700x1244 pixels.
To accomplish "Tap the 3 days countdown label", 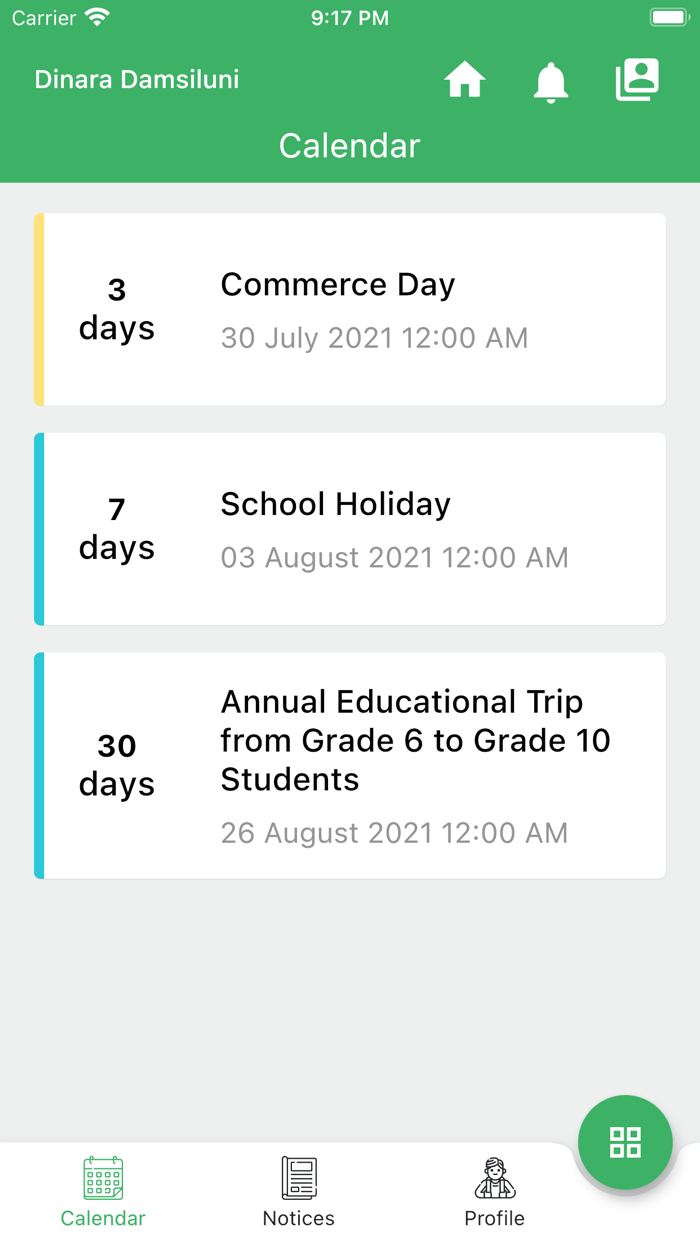I will [x=117, y=309].
